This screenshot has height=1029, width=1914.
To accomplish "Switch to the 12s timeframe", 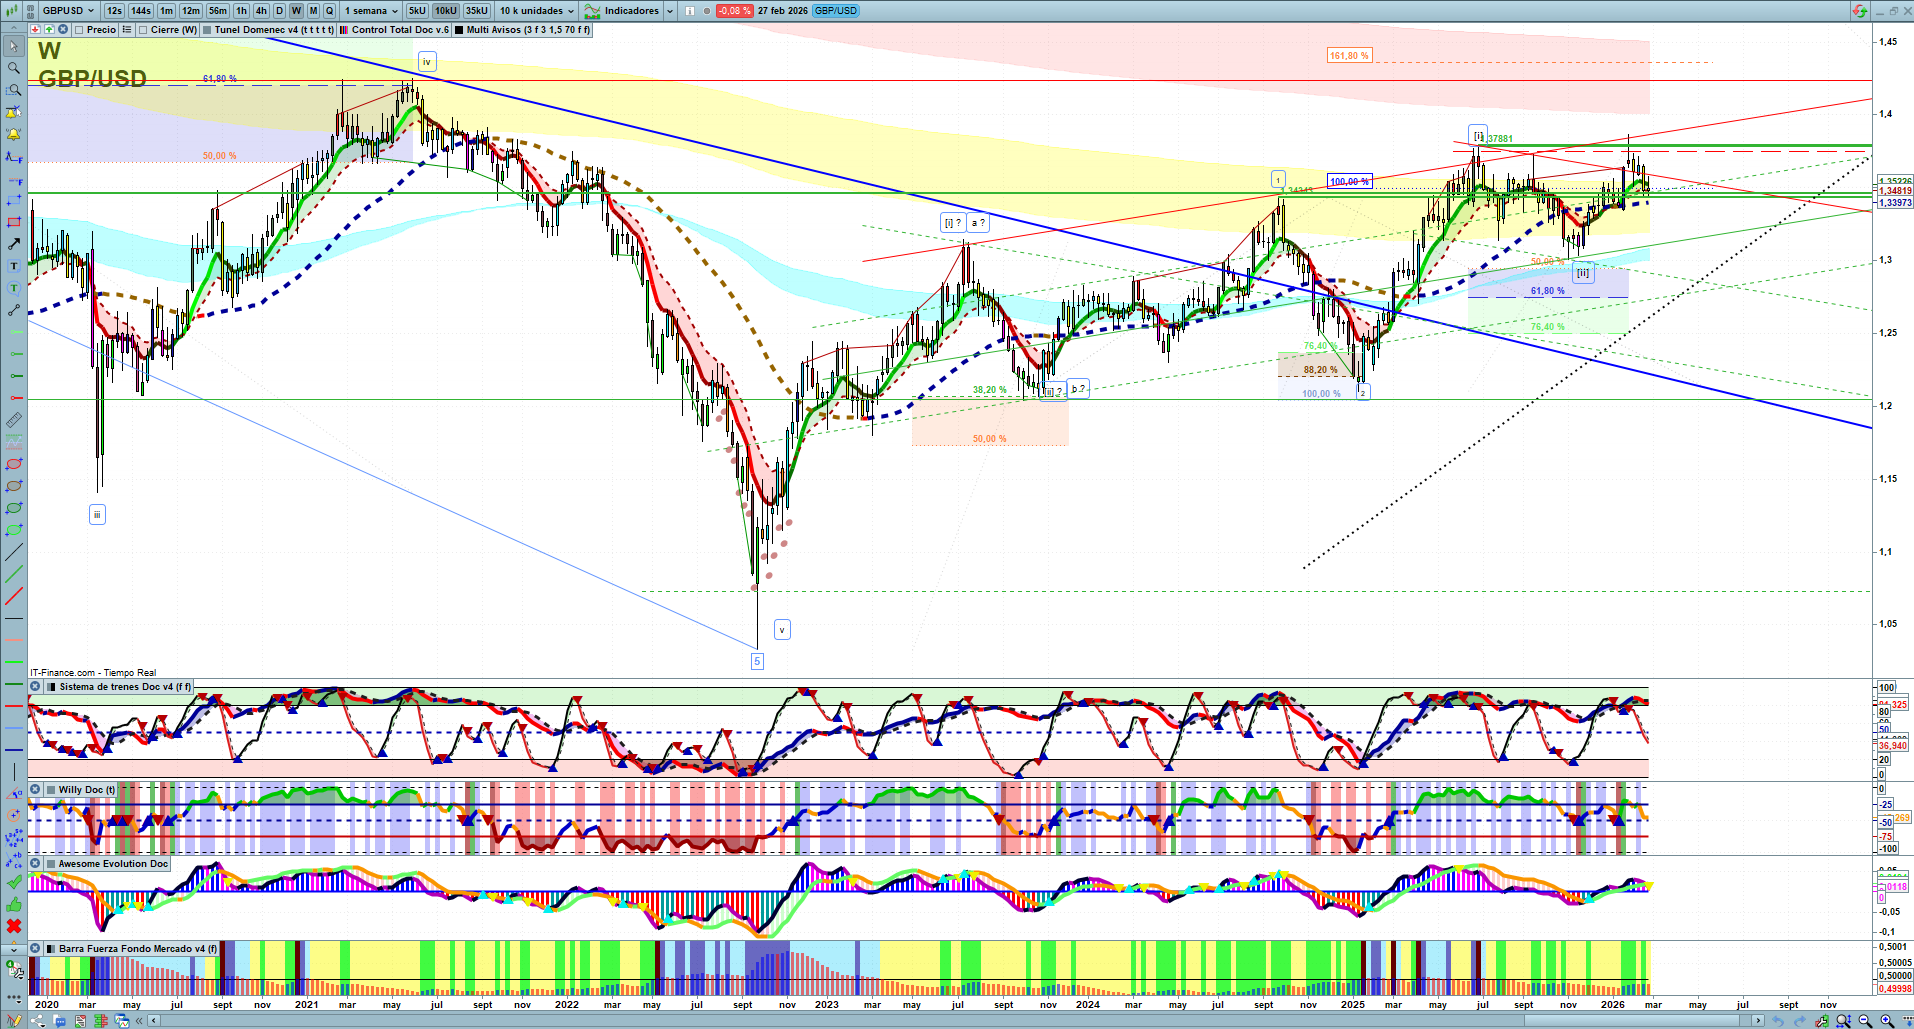I will [114, 11].
